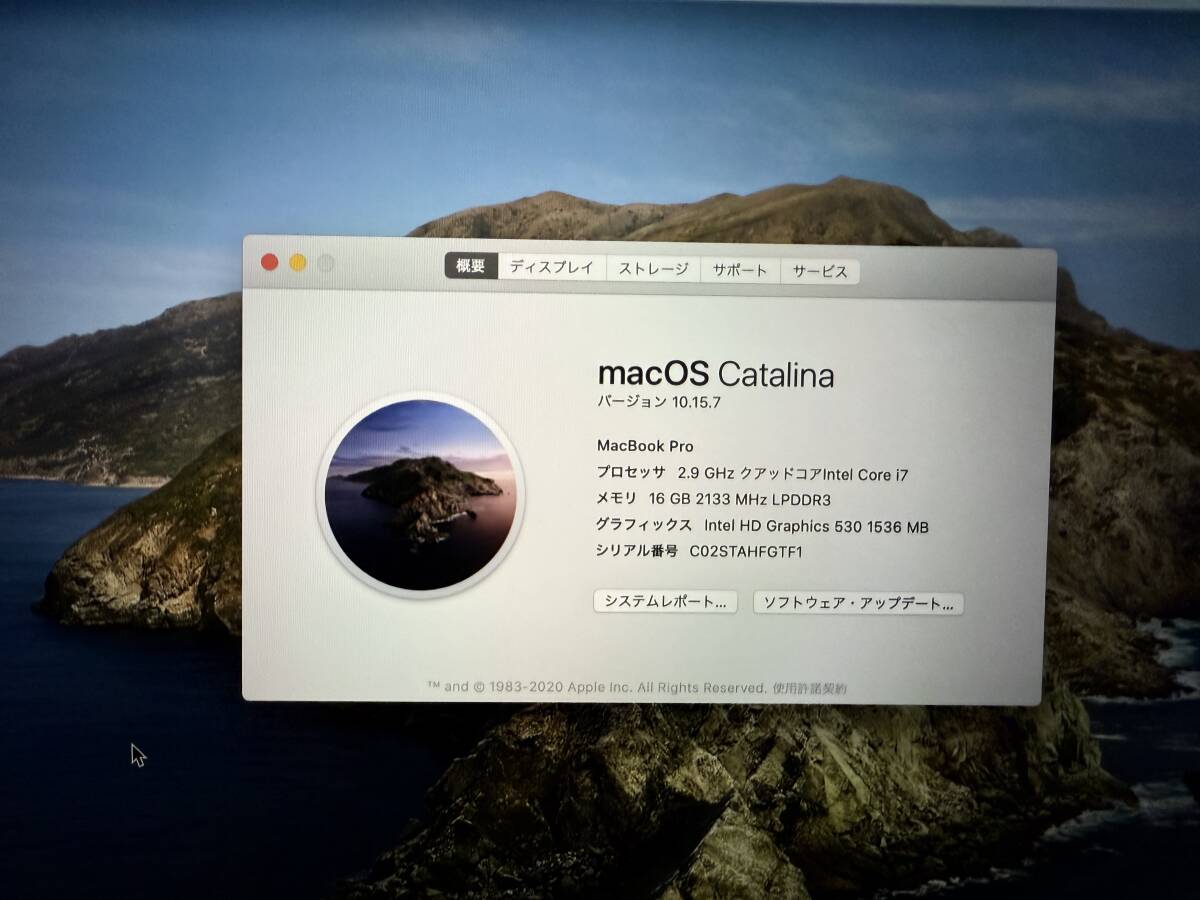Viewport: 1200px width, 900px height.
Task: Click graphics value Intel HD Graphics 530 1536 MB
Action: (x=816, y=525)
